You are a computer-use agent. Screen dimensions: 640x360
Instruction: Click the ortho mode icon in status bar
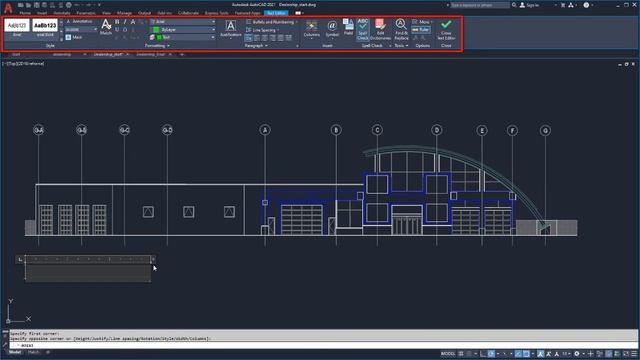click(x=483, y=353)
